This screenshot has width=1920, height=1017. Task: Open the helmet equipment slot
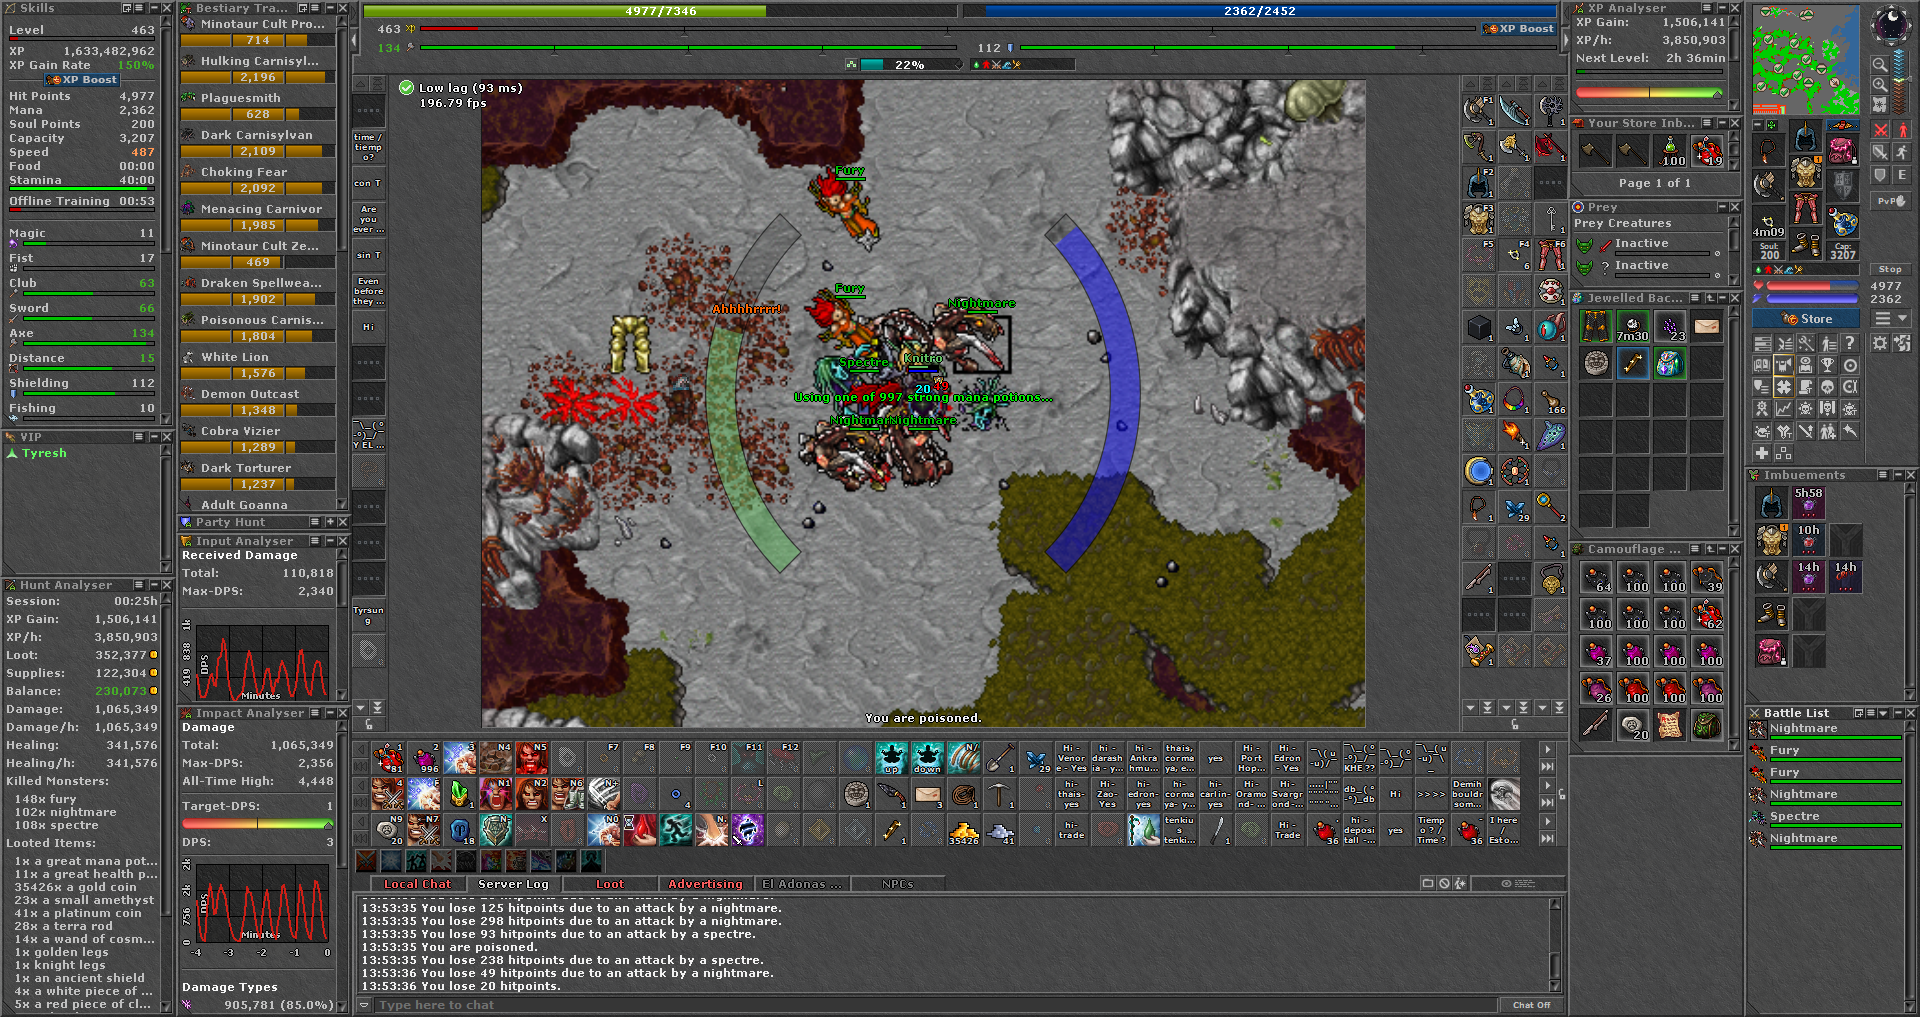click(1805, 137)
